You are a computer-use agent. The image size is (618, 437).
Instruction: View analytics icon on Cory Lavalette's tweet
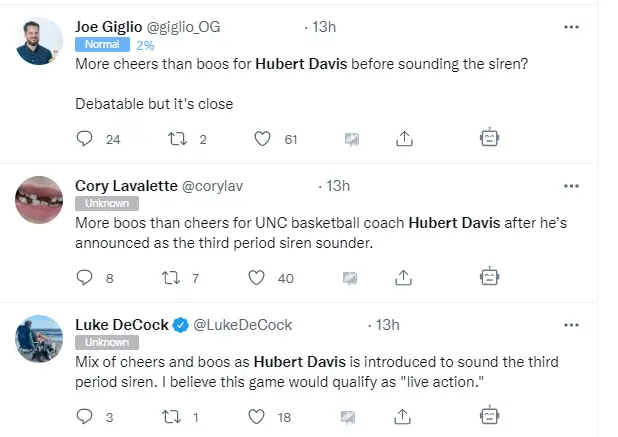point(351,277)
